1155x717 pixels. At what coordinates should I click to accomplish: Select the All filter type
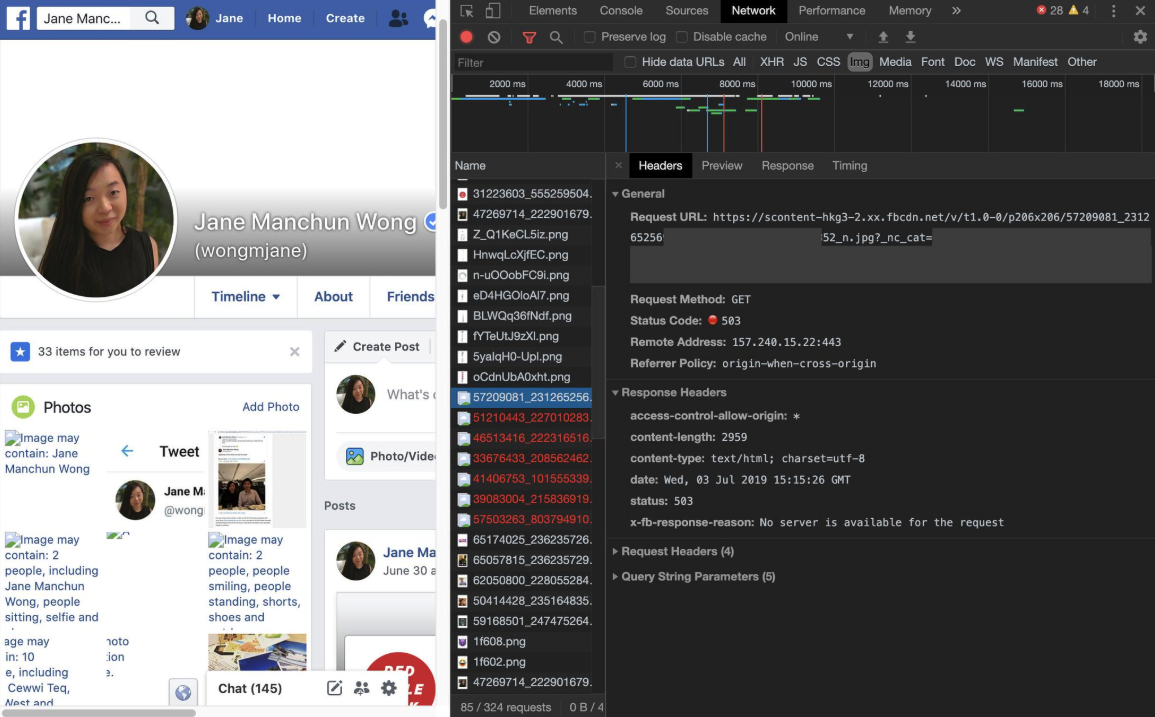(740, 62)
